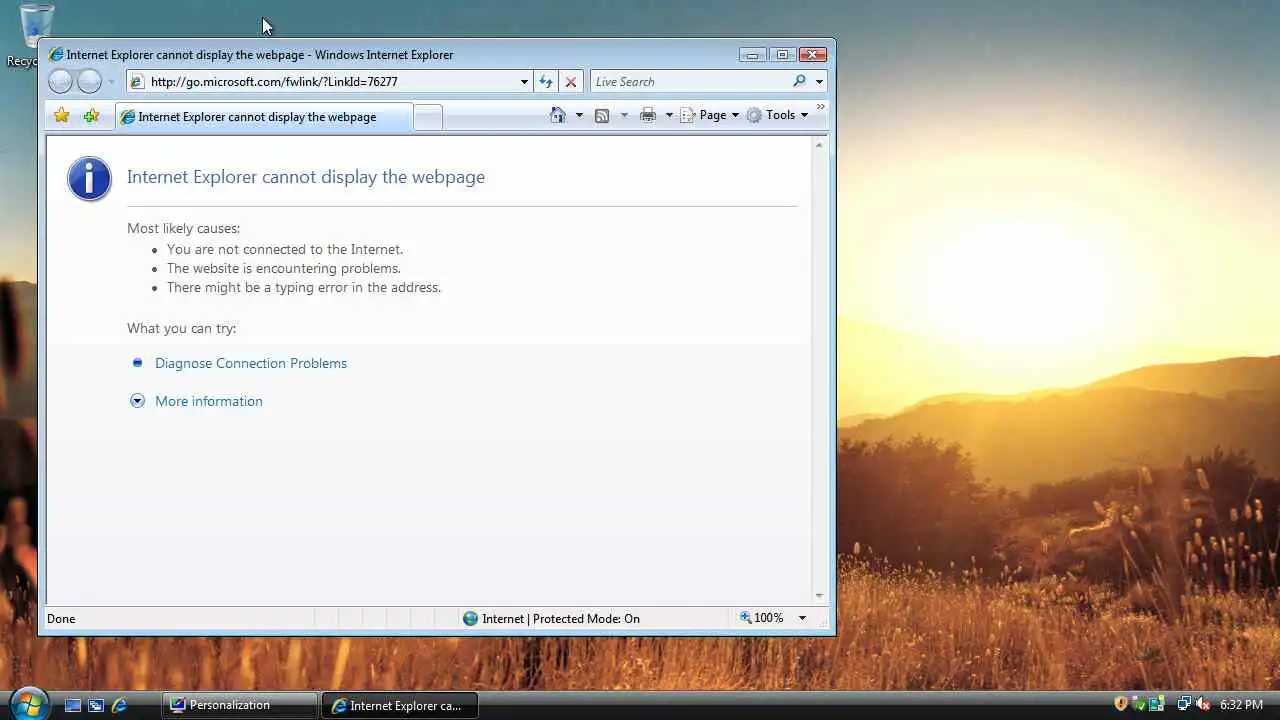Launch Internet Explorer from quick launch
Viewport: 1280px width, 720px height.
point(119,705)
